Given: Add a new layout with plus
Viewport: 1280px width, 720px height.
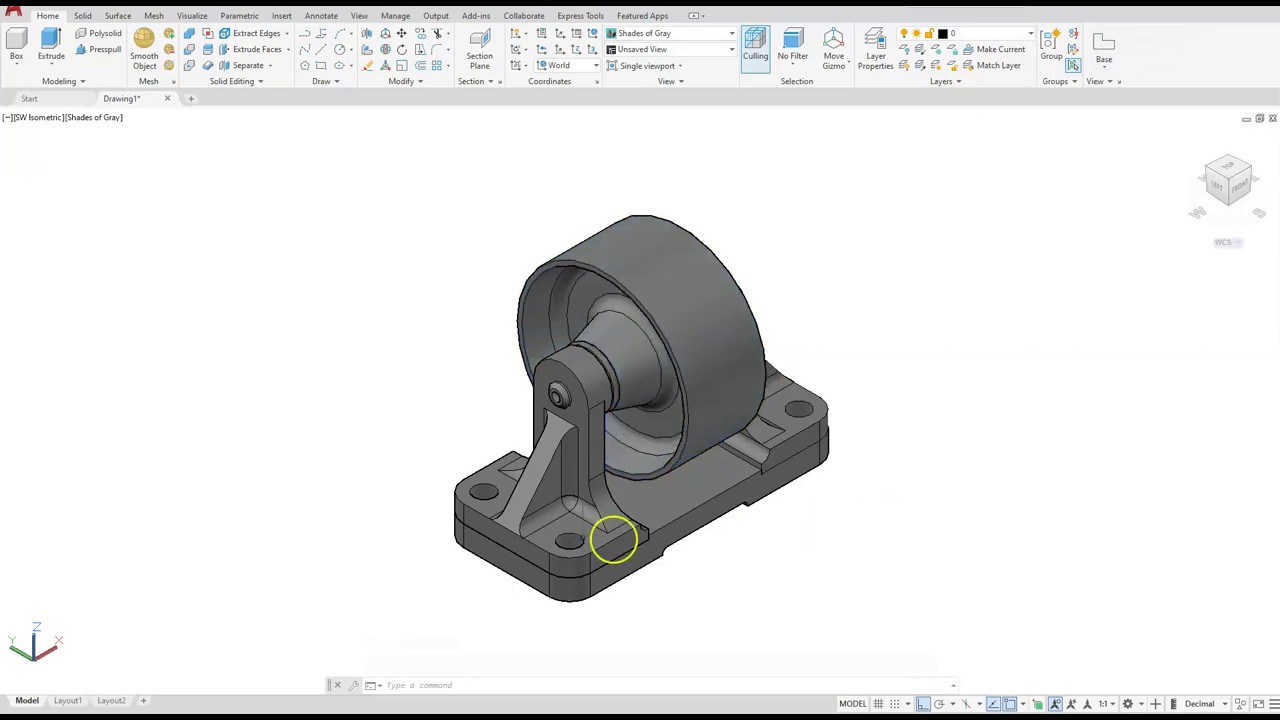Looking at the screenshot, I should tap(143, 701).
